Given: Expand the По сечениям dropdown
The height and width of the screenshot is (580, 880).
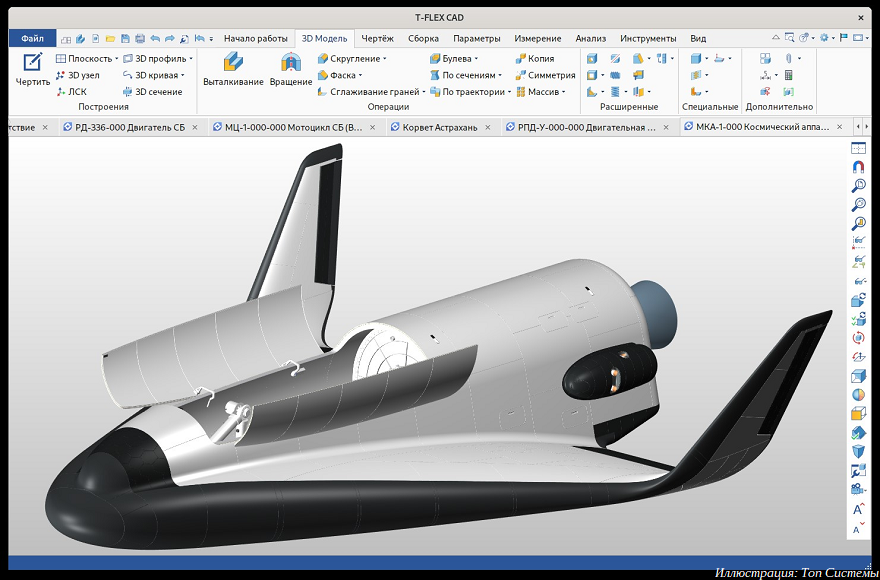Looking at the screenshot, I should coord(500,75).
